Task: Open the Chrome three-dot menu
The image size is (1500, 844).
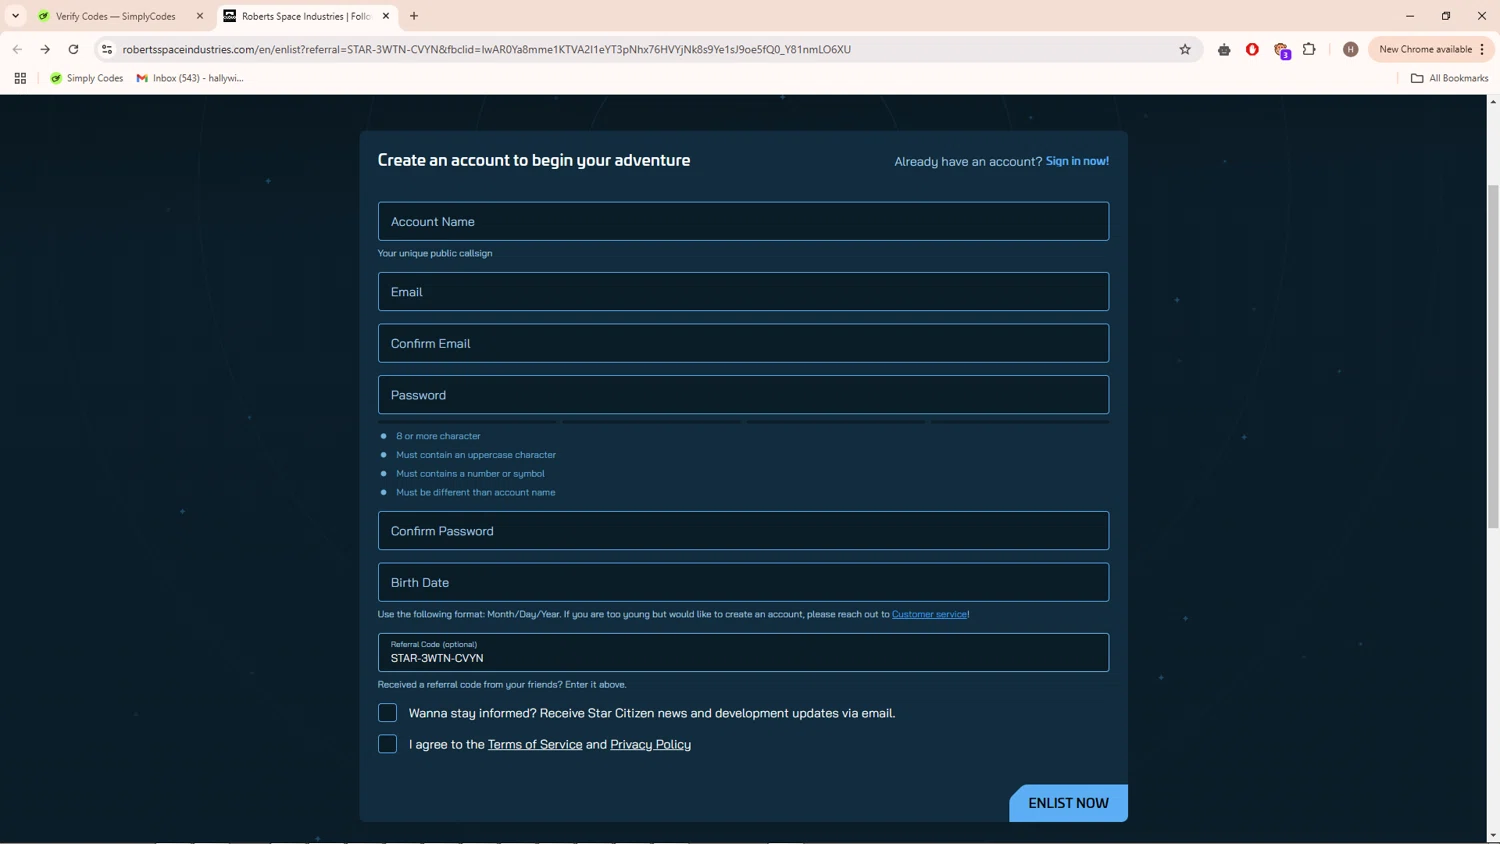Action: coord(1482,49)
